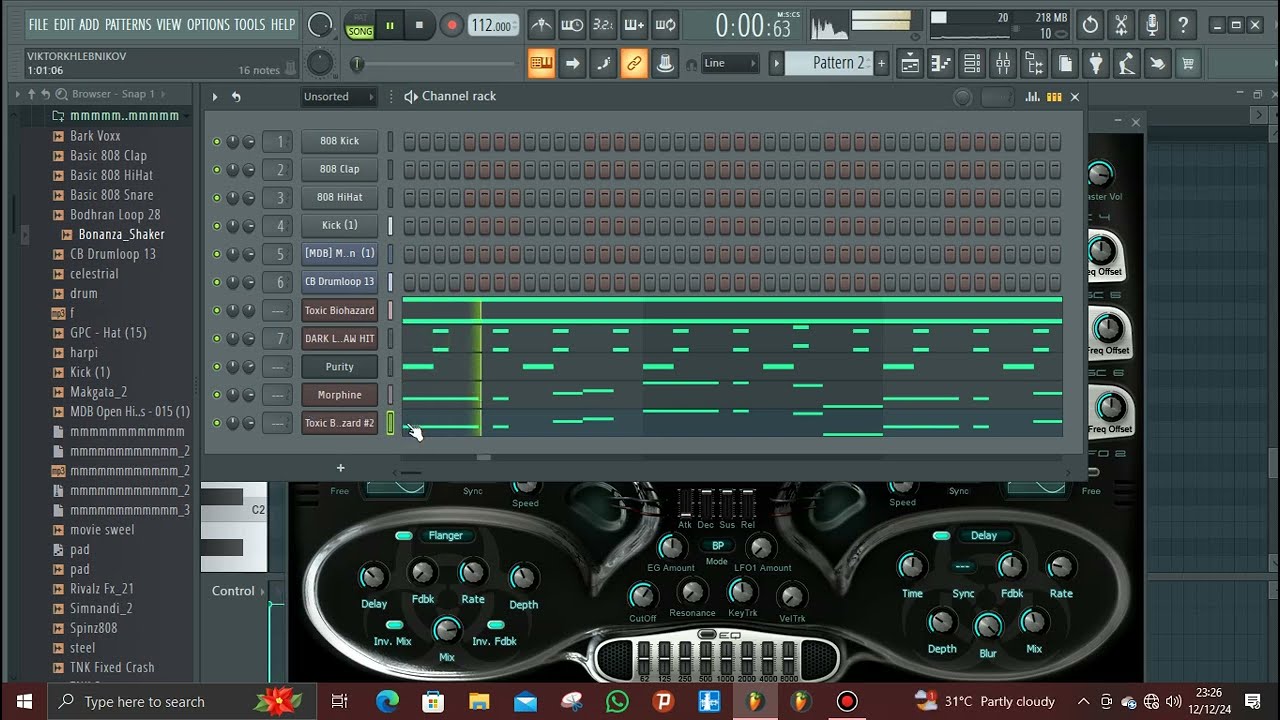Open the TOOLS menu
This screenshot has width=1280, height=720.
coord(250,24)
